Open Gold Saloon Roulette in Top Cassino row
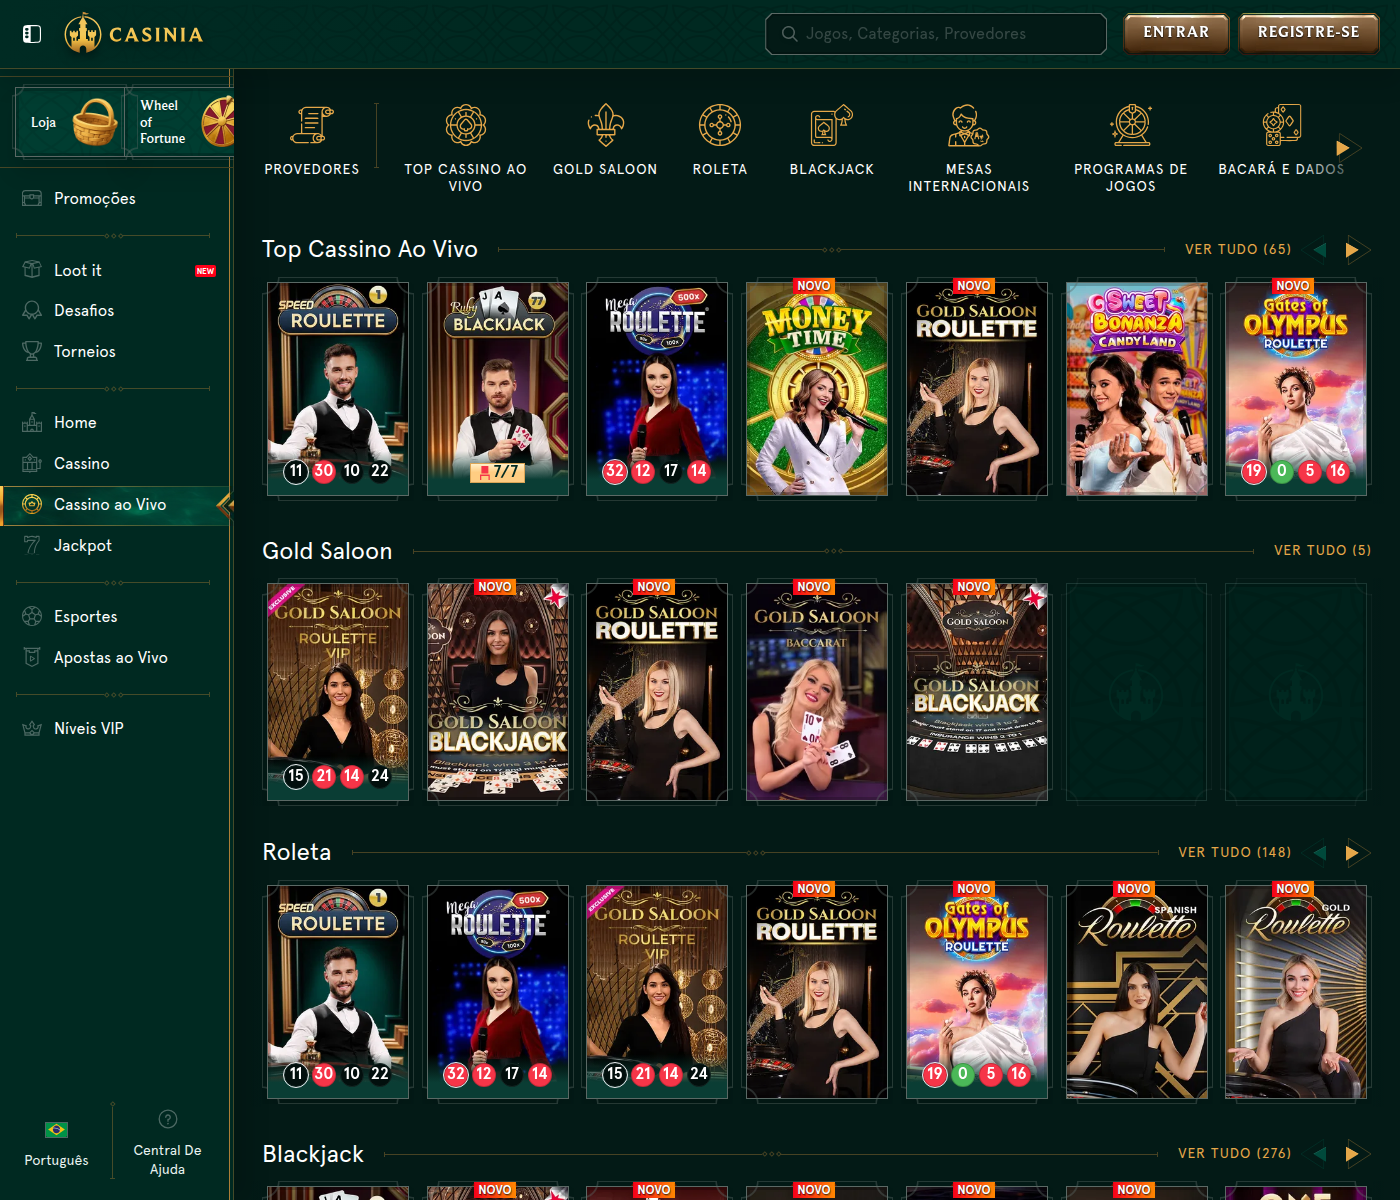 (x=977, y=389)
